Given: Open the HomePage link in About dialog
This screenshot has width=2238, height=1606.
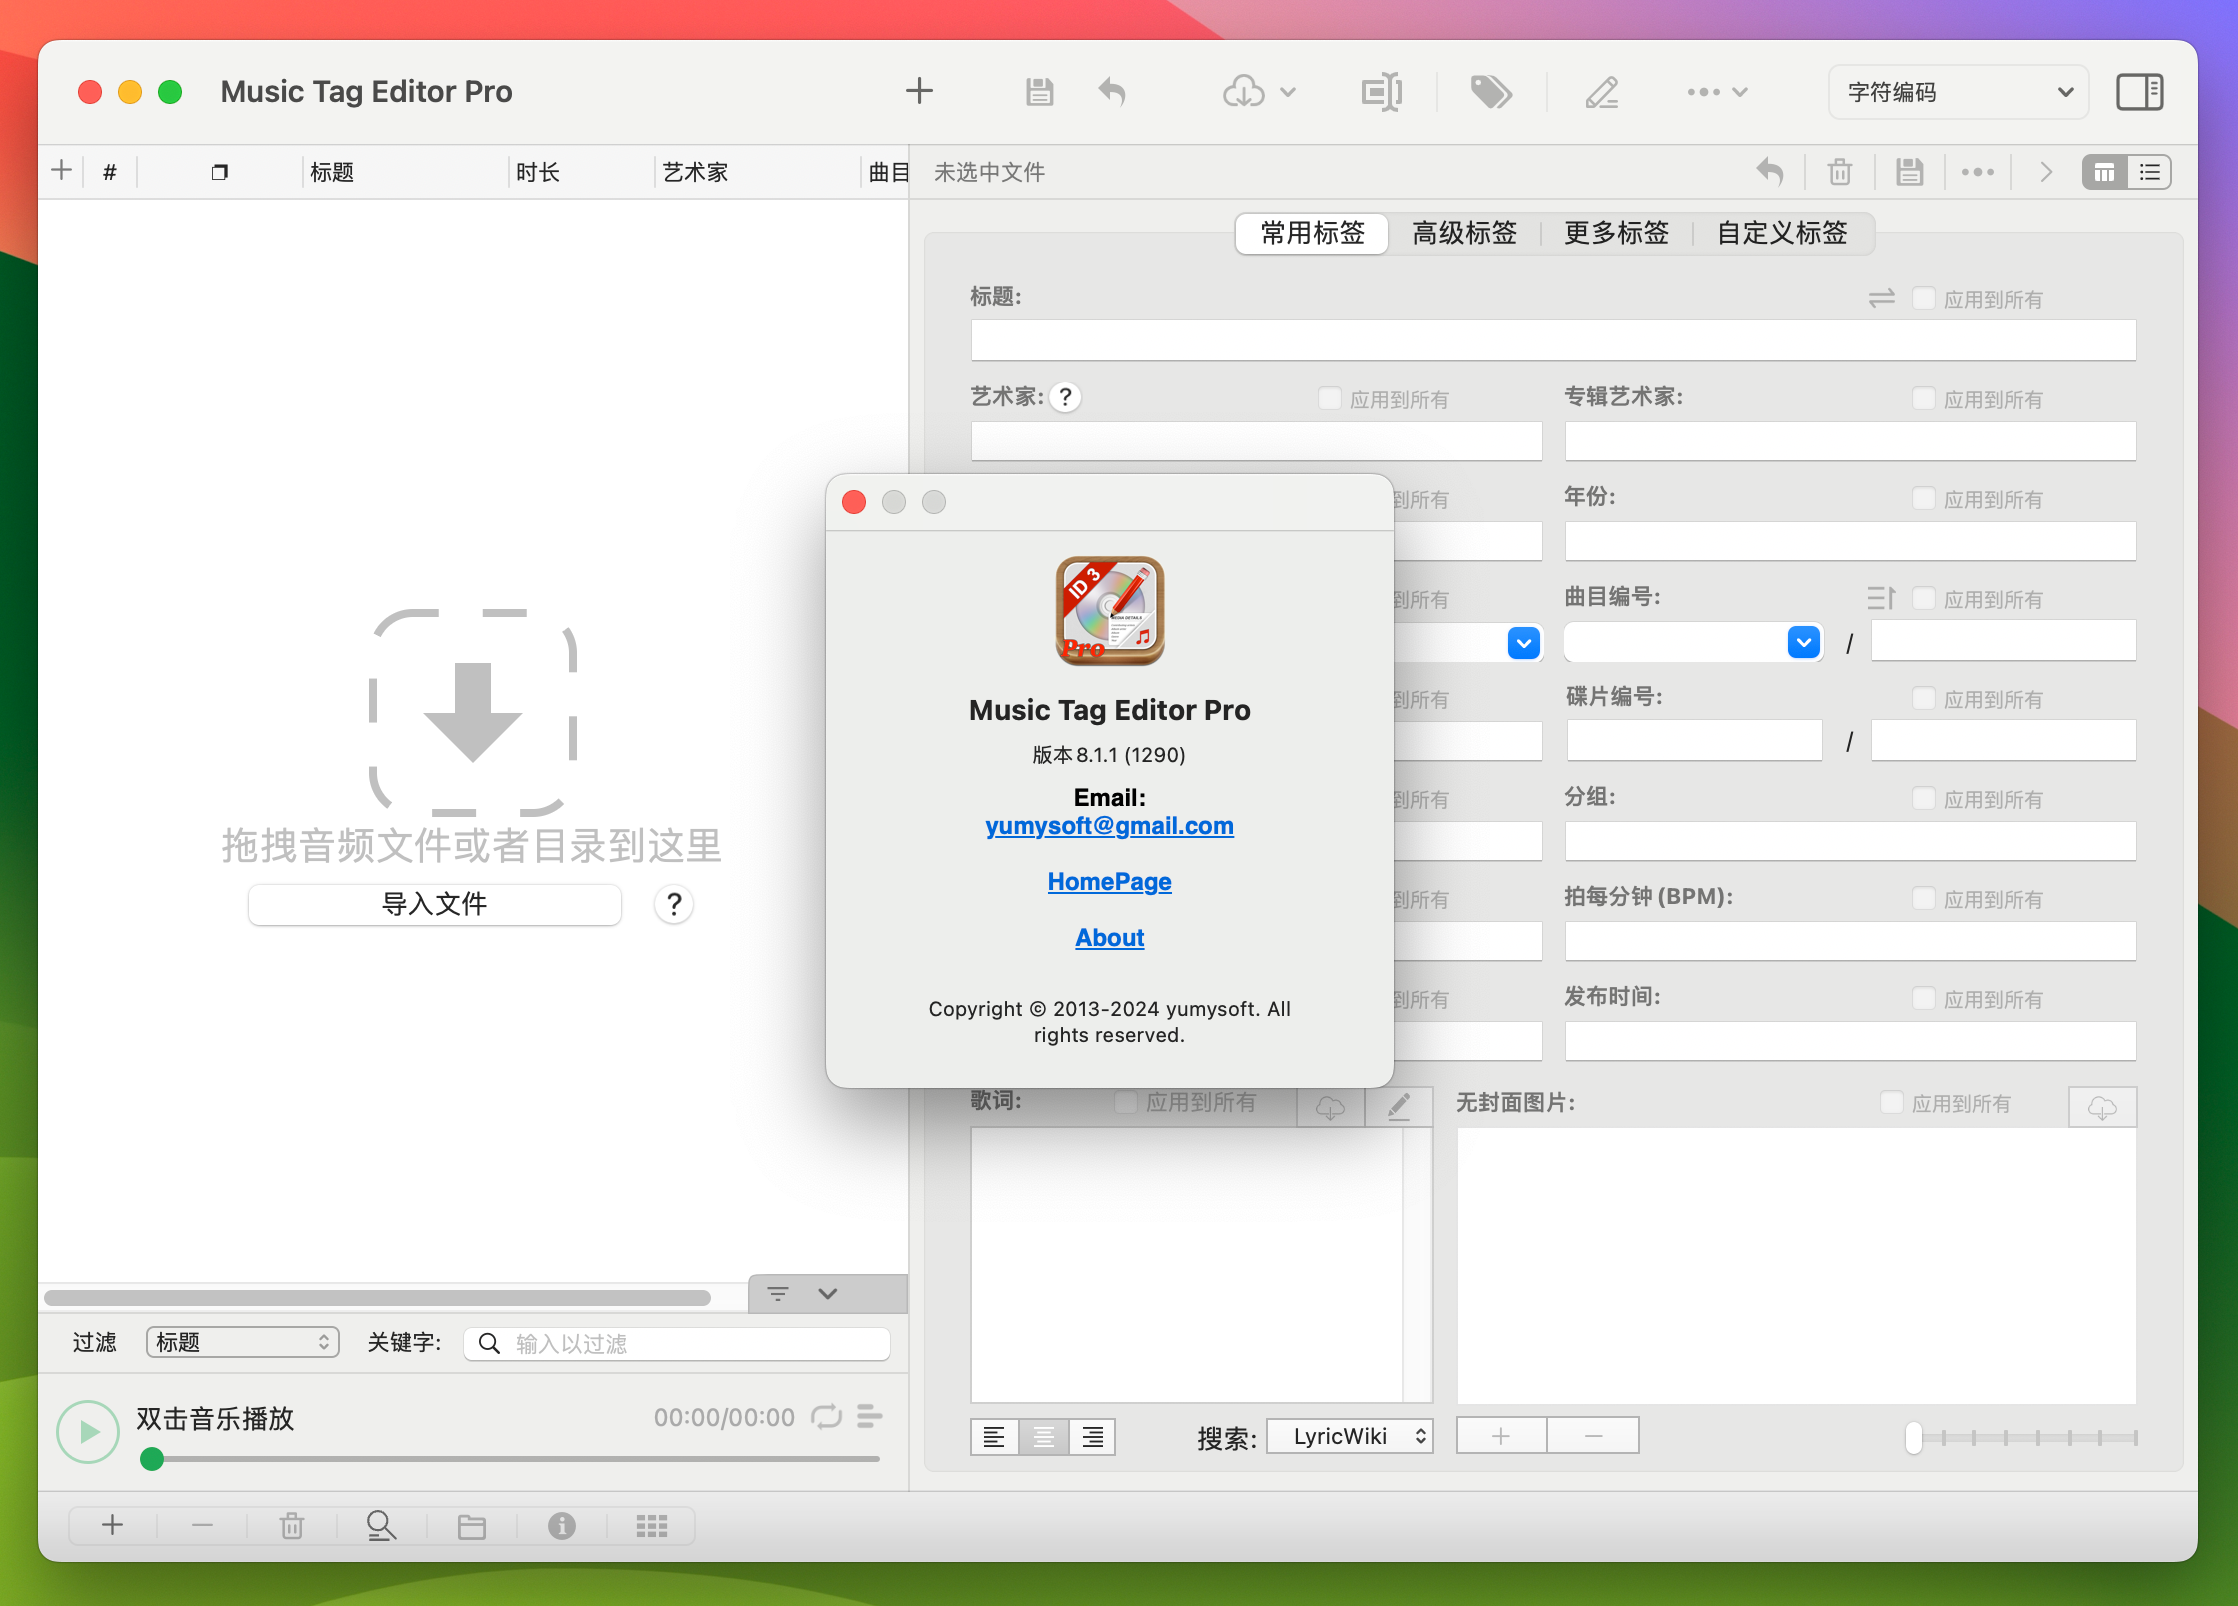Looking at the screenshot, I should pos(1109,881).
